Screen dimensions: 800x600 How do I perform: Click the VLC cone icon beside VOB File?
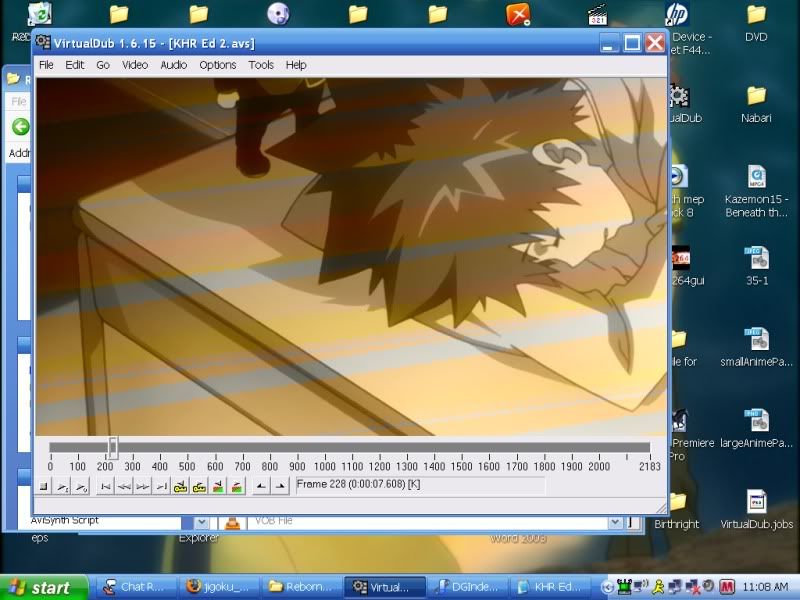point(232,522)
